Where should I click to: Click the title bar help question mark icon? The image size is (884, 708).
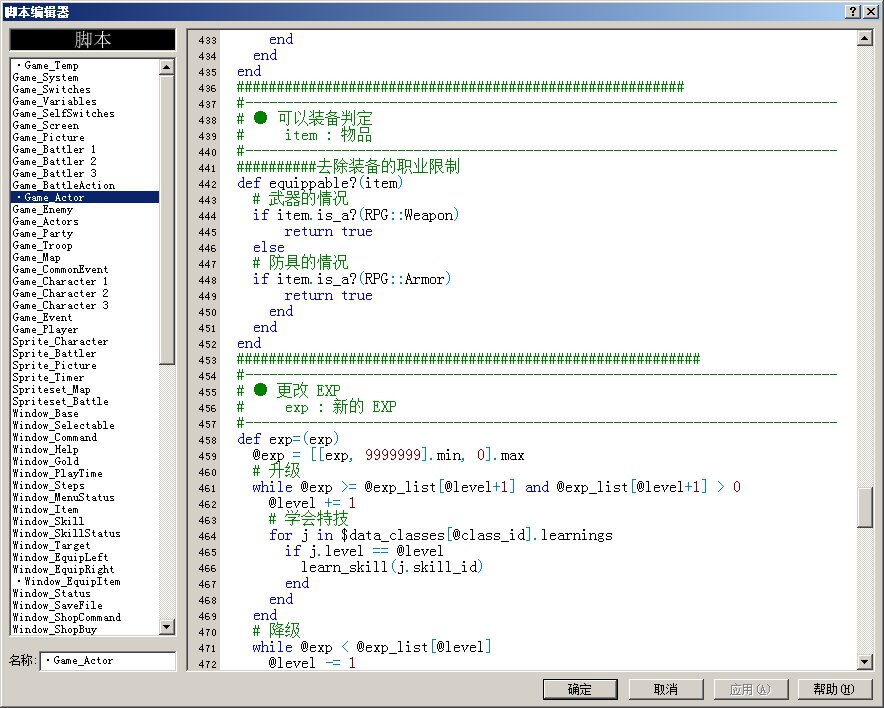point(854,11)
